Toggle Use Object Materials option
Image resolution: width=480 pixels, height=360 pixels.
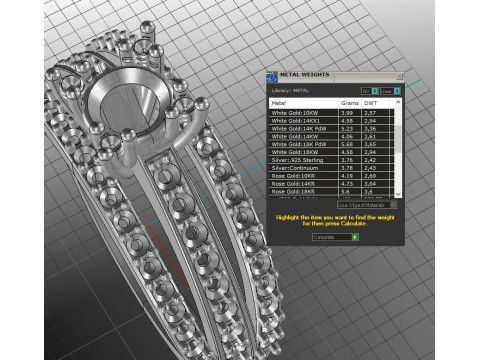[367, 205]
